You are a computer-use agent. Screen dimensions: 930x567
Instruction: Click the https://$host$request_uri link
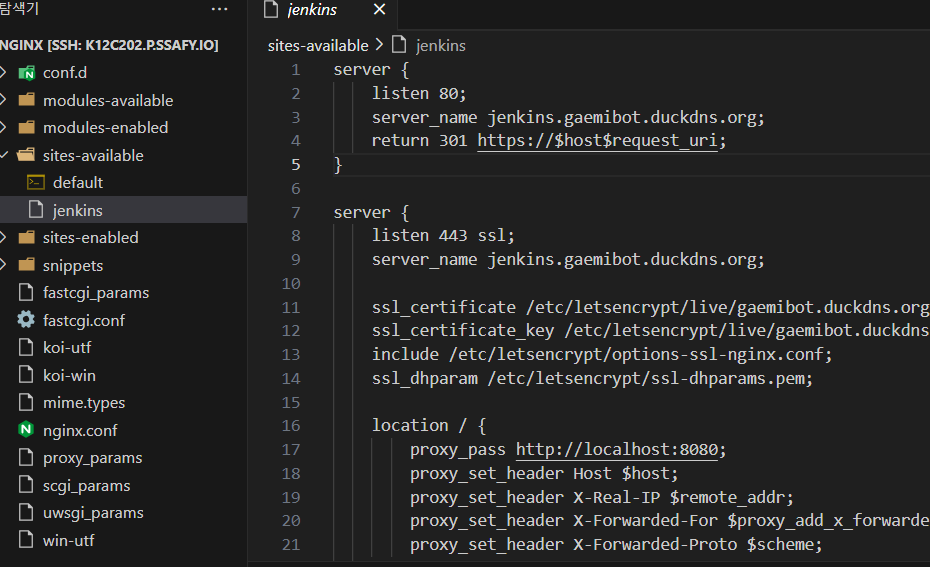[597, 141]
